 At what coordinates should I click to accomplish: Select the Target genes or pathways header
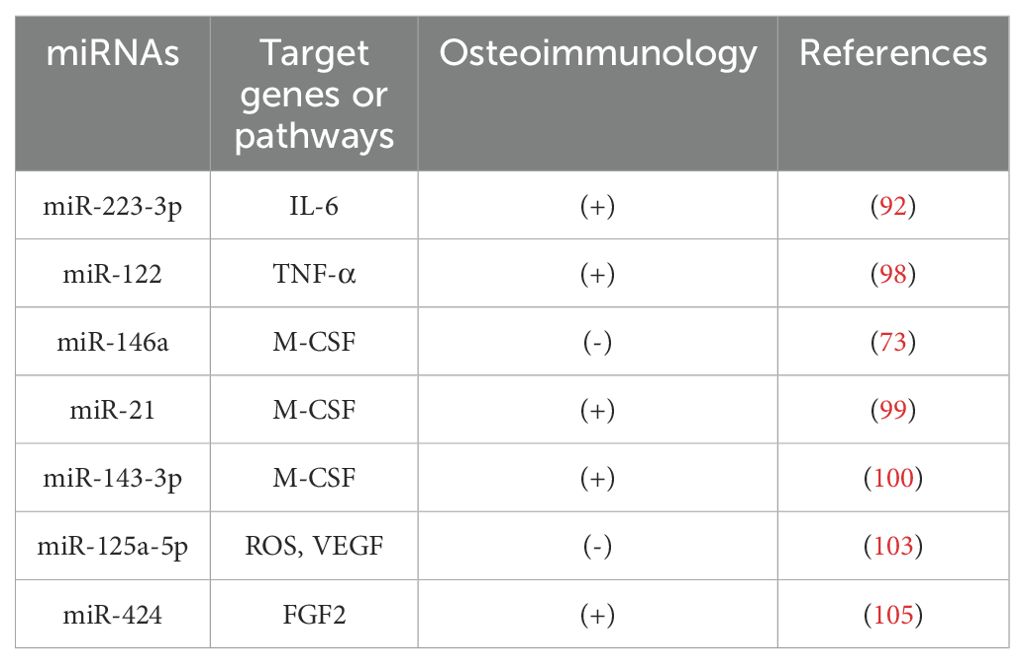coord(314,94)
